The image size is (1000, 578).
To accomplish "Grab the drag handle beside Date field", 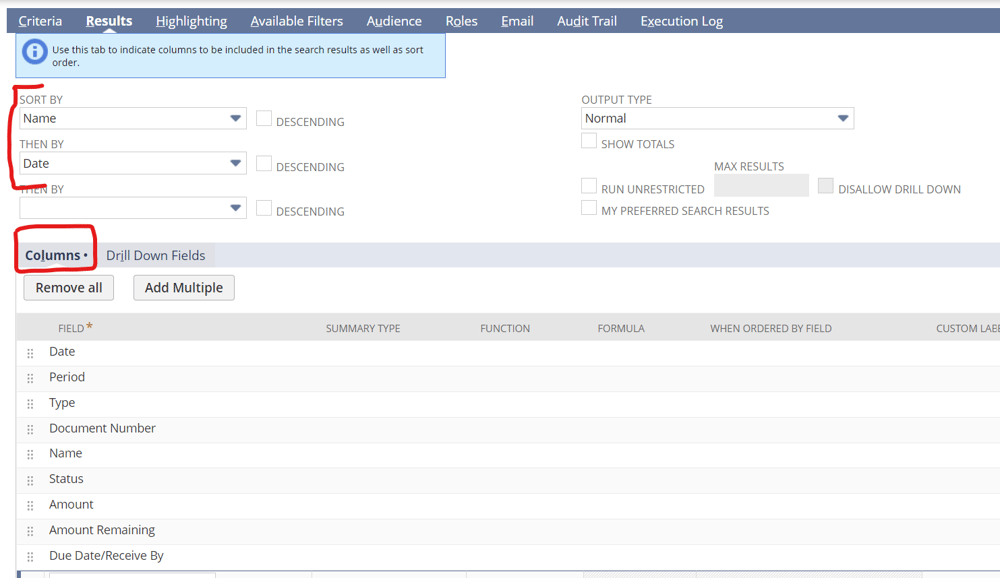I will 30,352.
